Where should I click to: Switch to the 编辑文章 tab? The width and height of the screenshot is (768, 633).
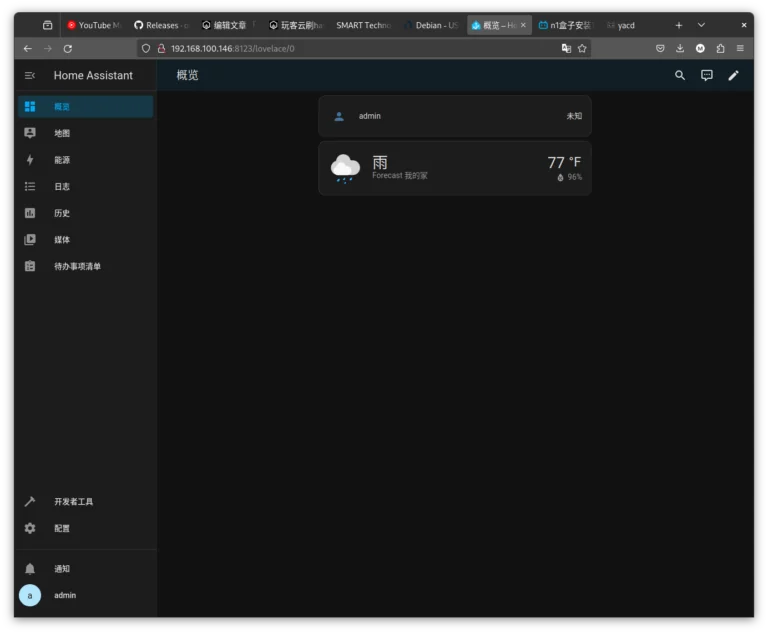click(x=229, y=25)
